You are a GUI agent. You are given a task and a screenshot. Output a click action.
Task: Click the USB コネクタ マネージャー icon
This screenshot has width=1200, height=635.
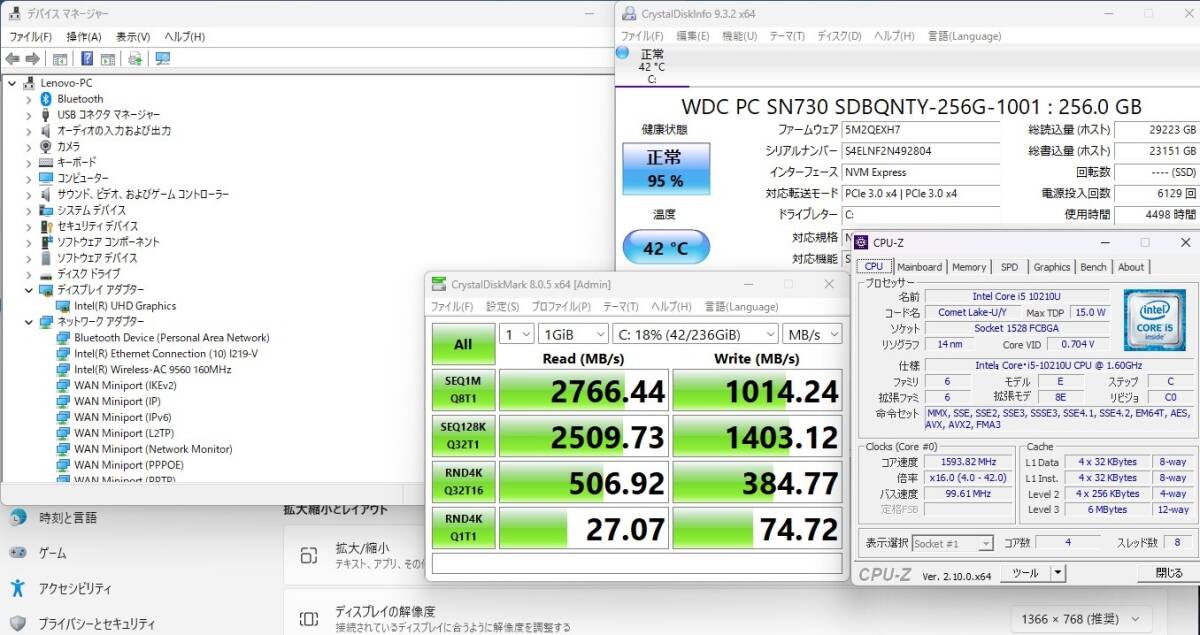[46, 115]
